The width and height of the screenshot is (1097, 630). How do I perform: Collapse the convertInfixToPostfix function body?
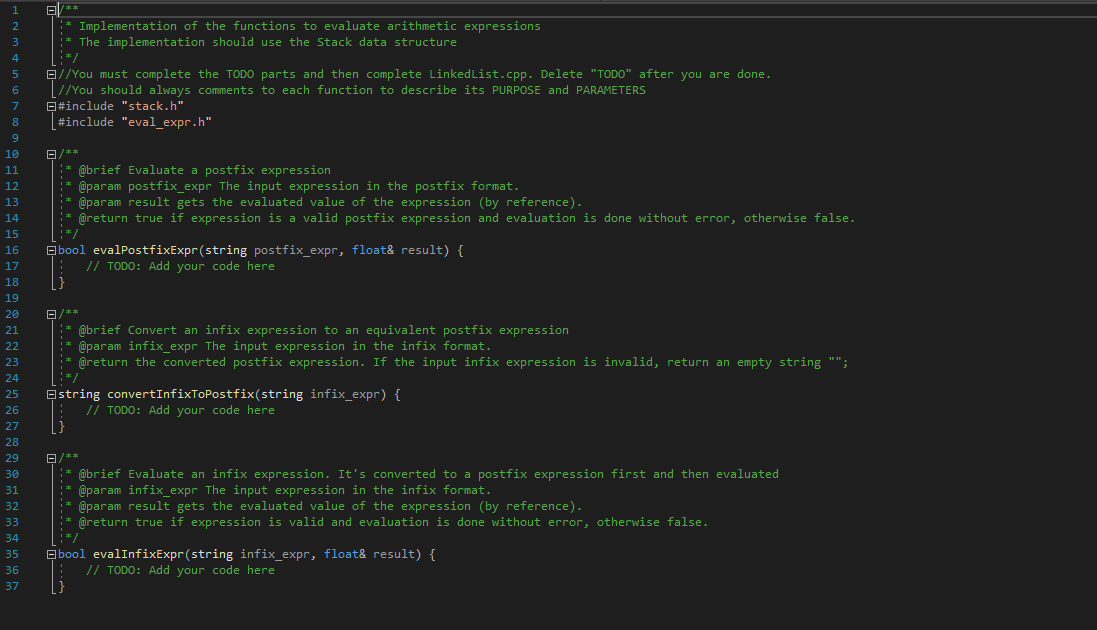[x=51, y=395]
